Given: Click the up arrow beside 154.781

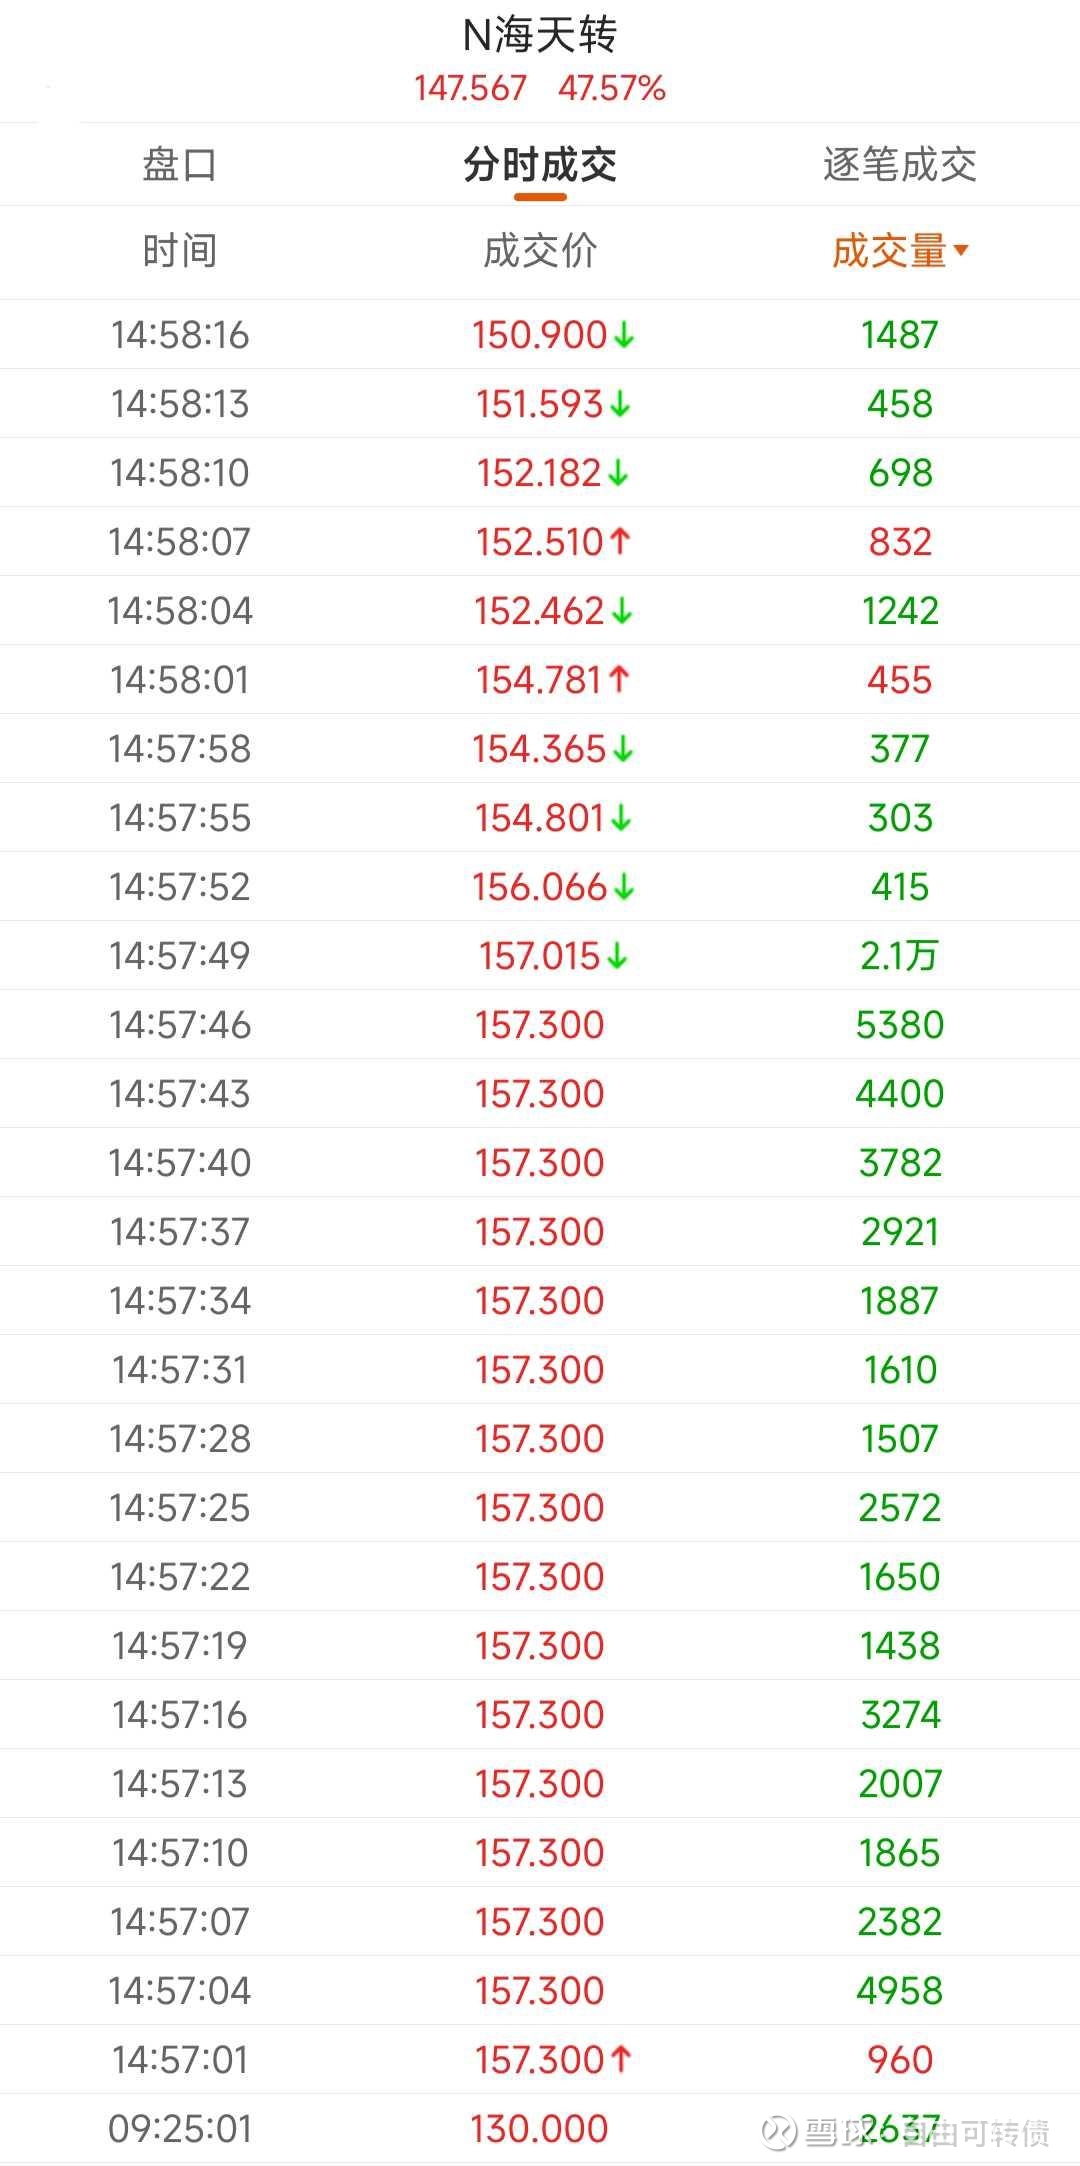Looking at the screenshot, I should (619, 680).
